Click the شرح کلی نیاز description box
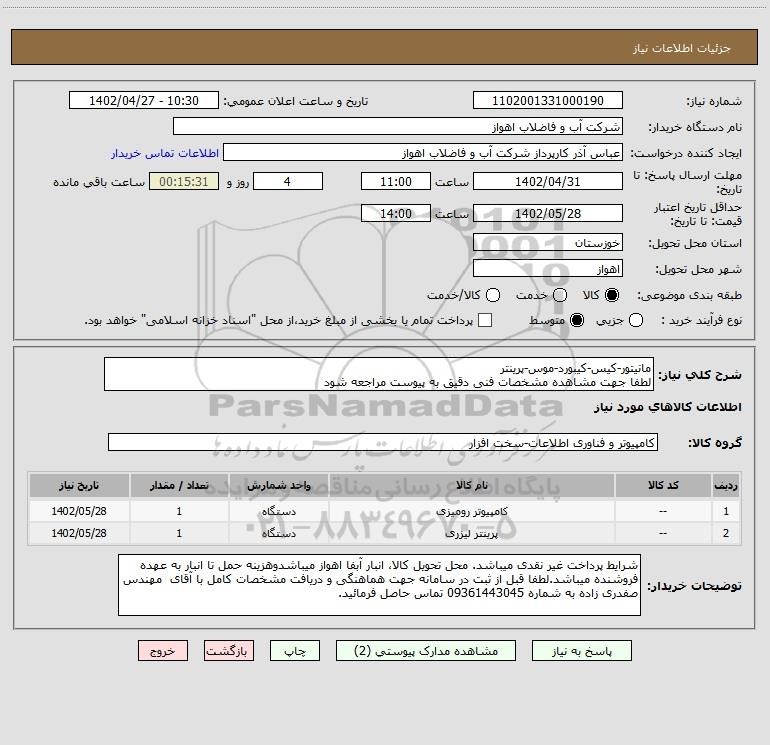The height and width of the screenshot is (745, 770). click(379, 375)
